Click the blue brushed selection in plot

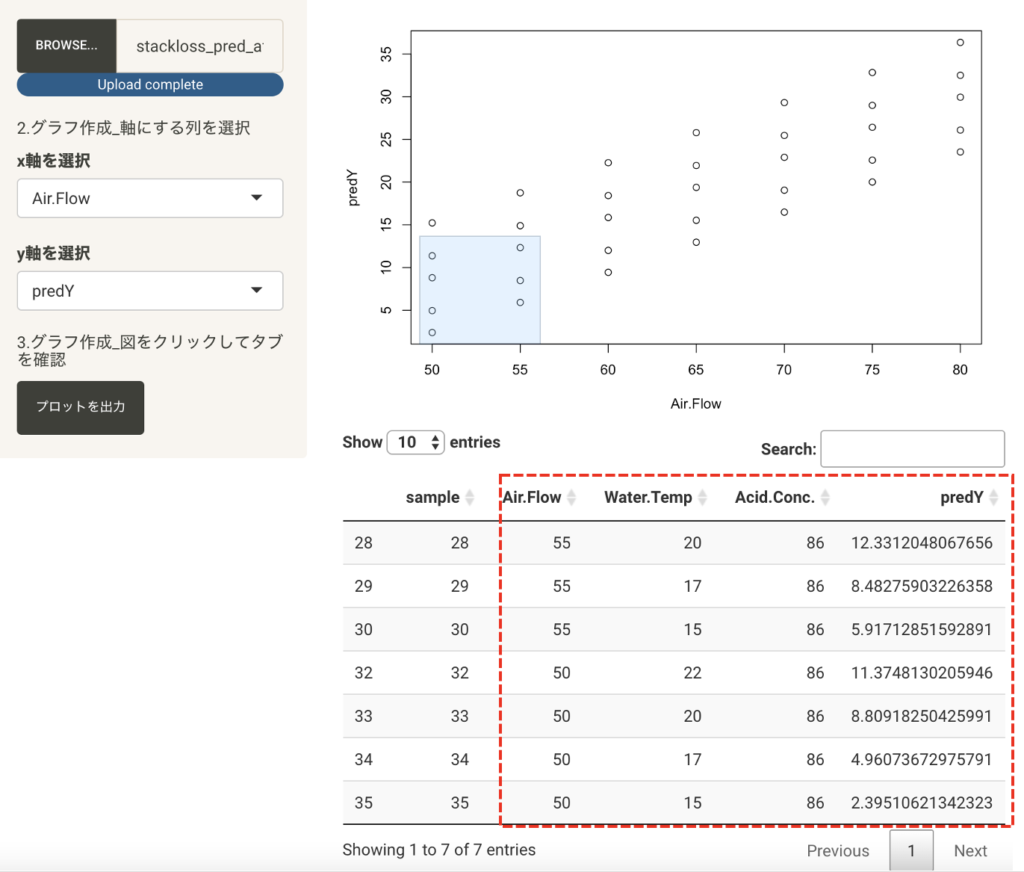point(480,290)
